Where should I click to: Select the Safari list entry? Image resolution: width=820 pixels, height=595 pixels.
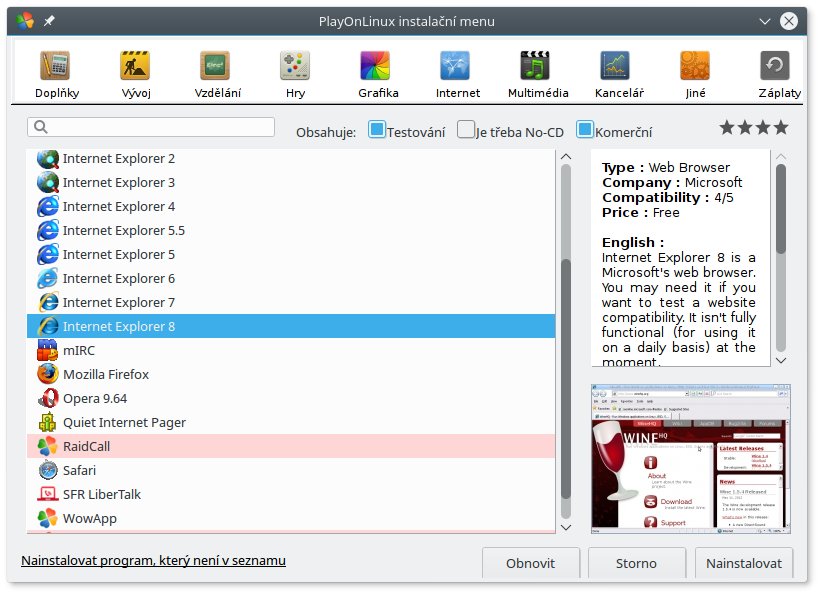[x=291, y=471]
